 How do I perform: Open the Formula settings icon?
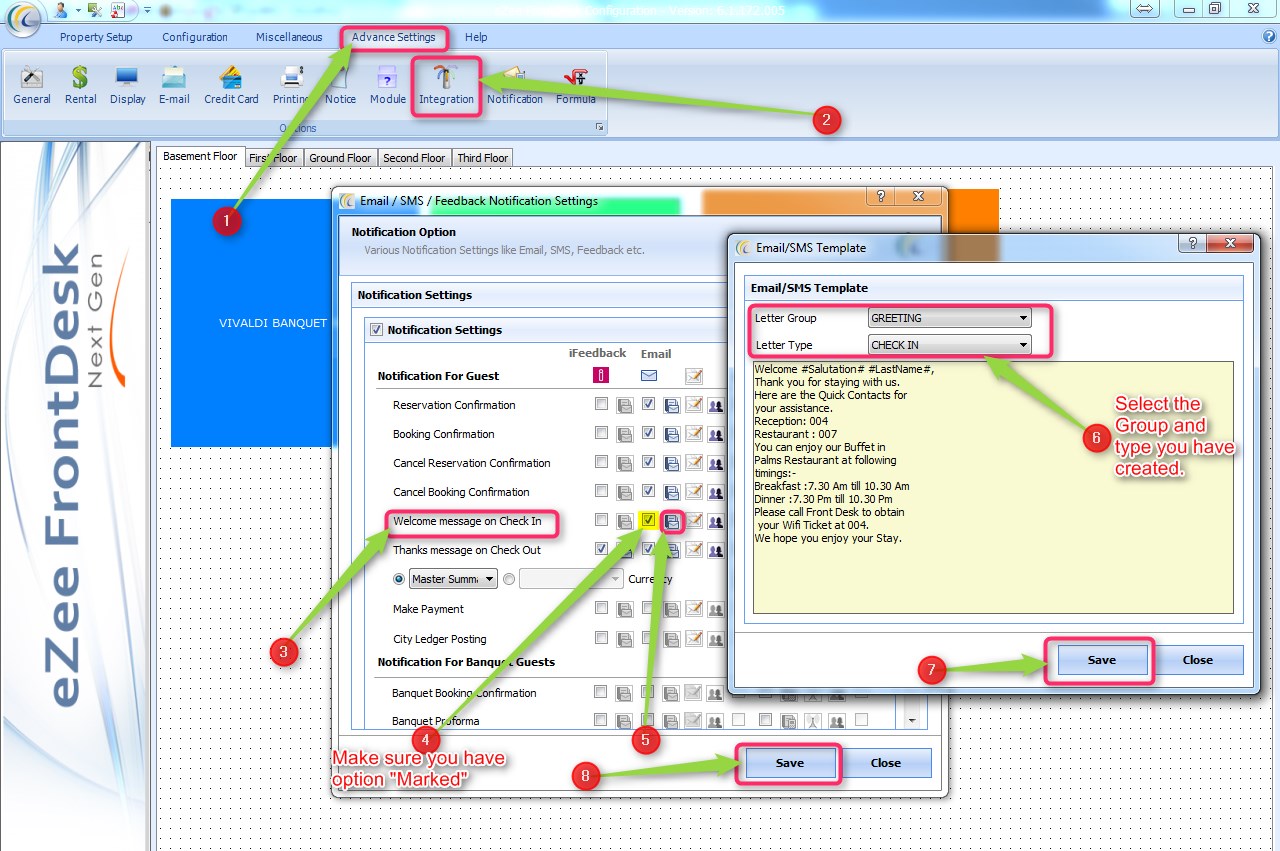[575, 85]
